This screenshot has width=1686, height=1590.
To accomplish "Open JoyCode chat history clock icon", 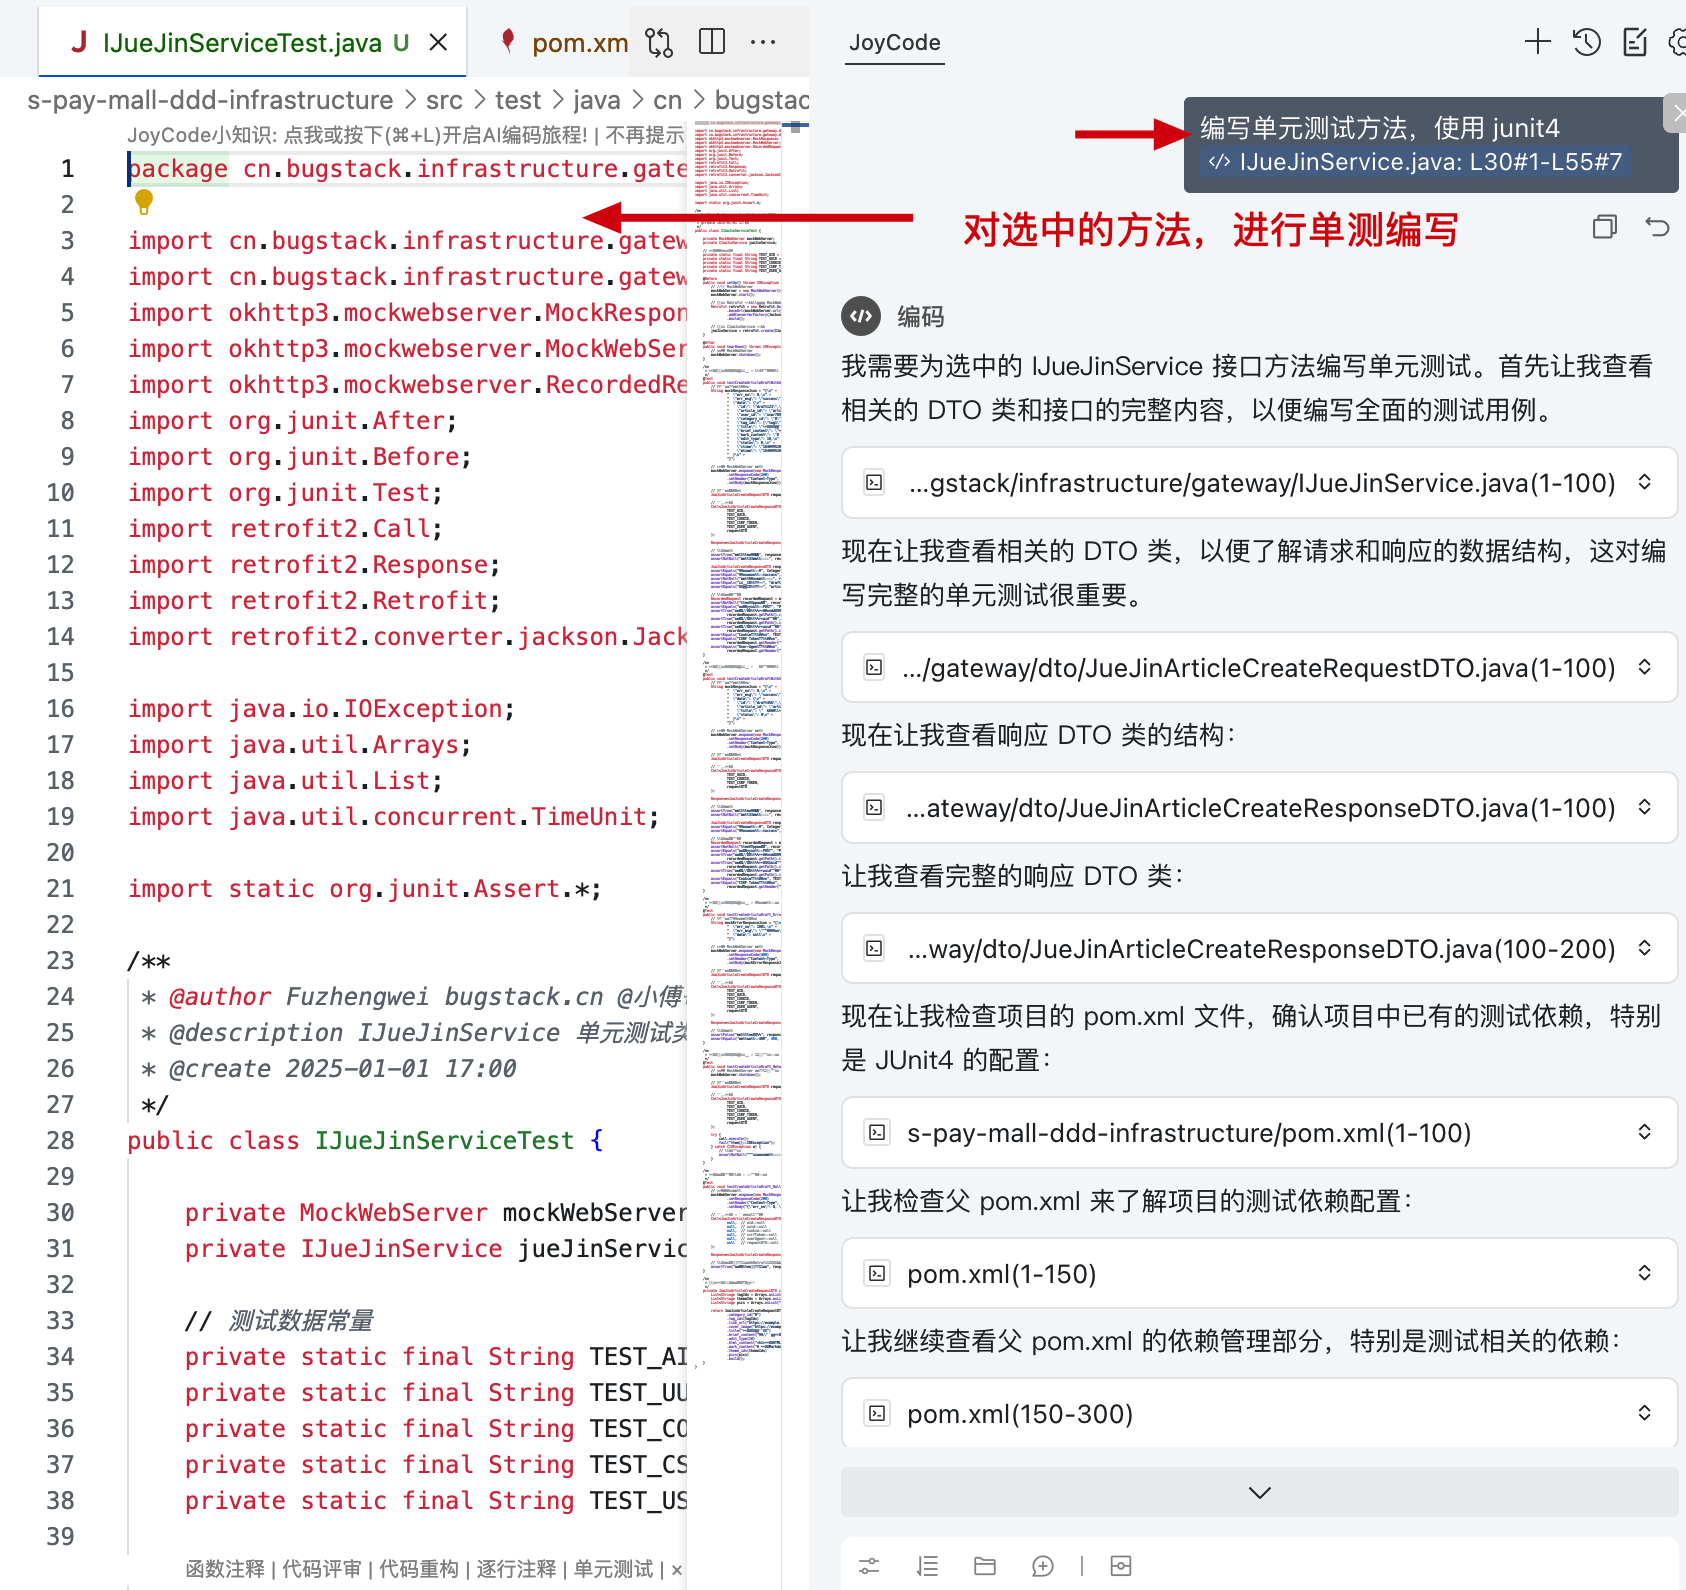I will pyautogui.click(x=1586, y=42).
